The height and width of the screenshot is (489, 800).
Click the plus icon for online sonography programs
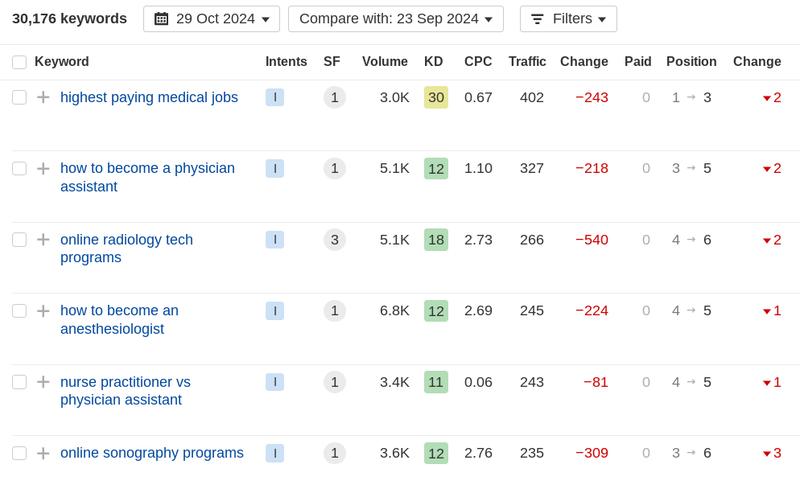pyautogui.click(x=43, y=453)
